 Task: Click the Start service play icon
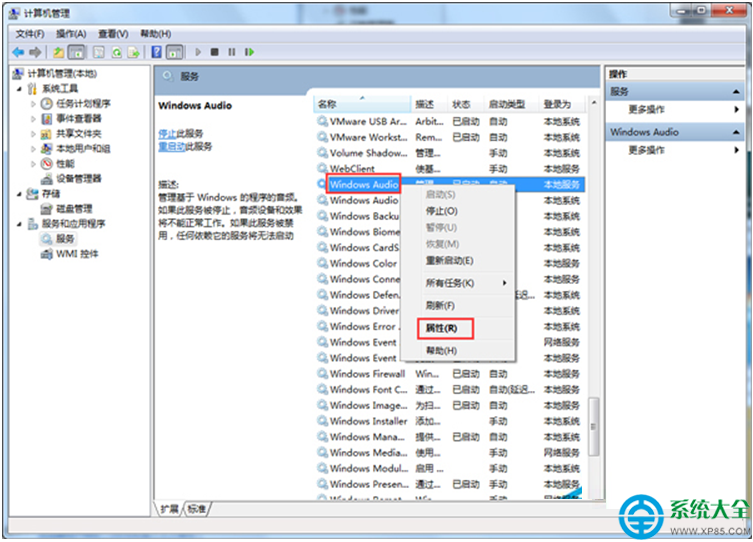click(x=198, y=52)
